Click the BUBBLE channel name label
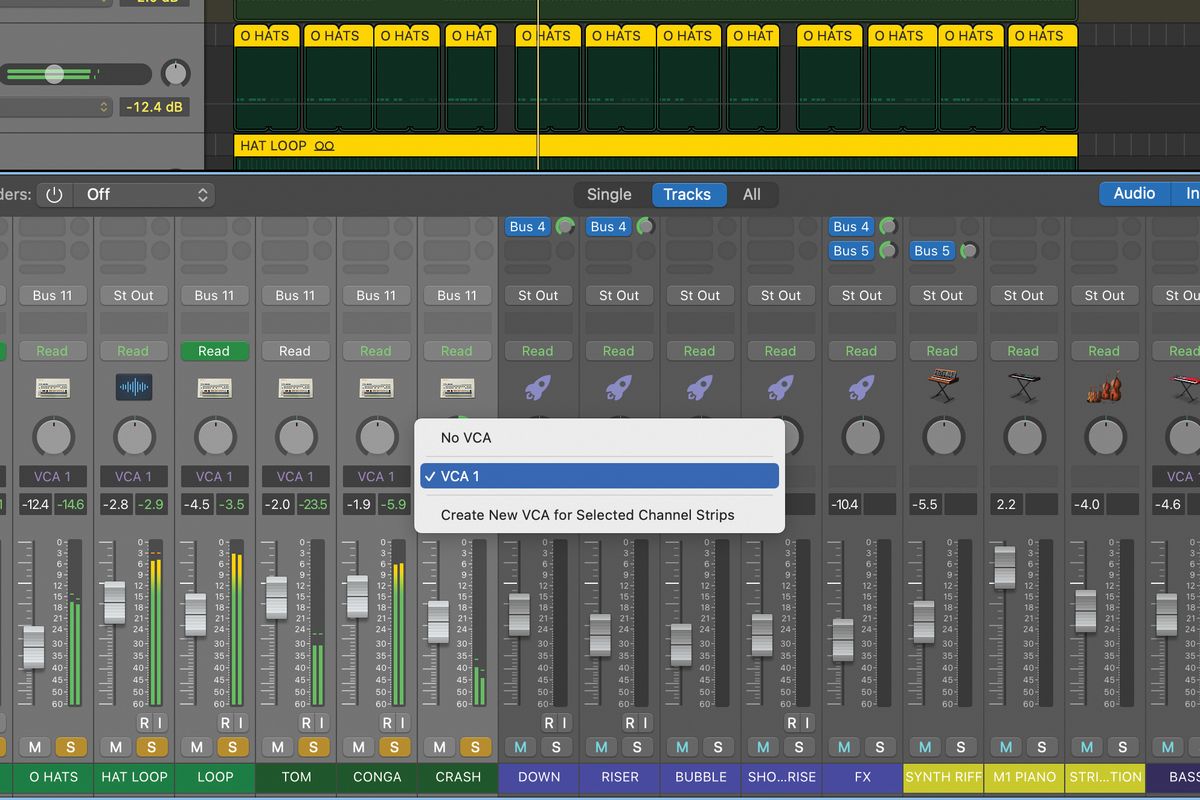Image resolution: width=1200 pixels, height=800 pixels. [x=700, y=777]
